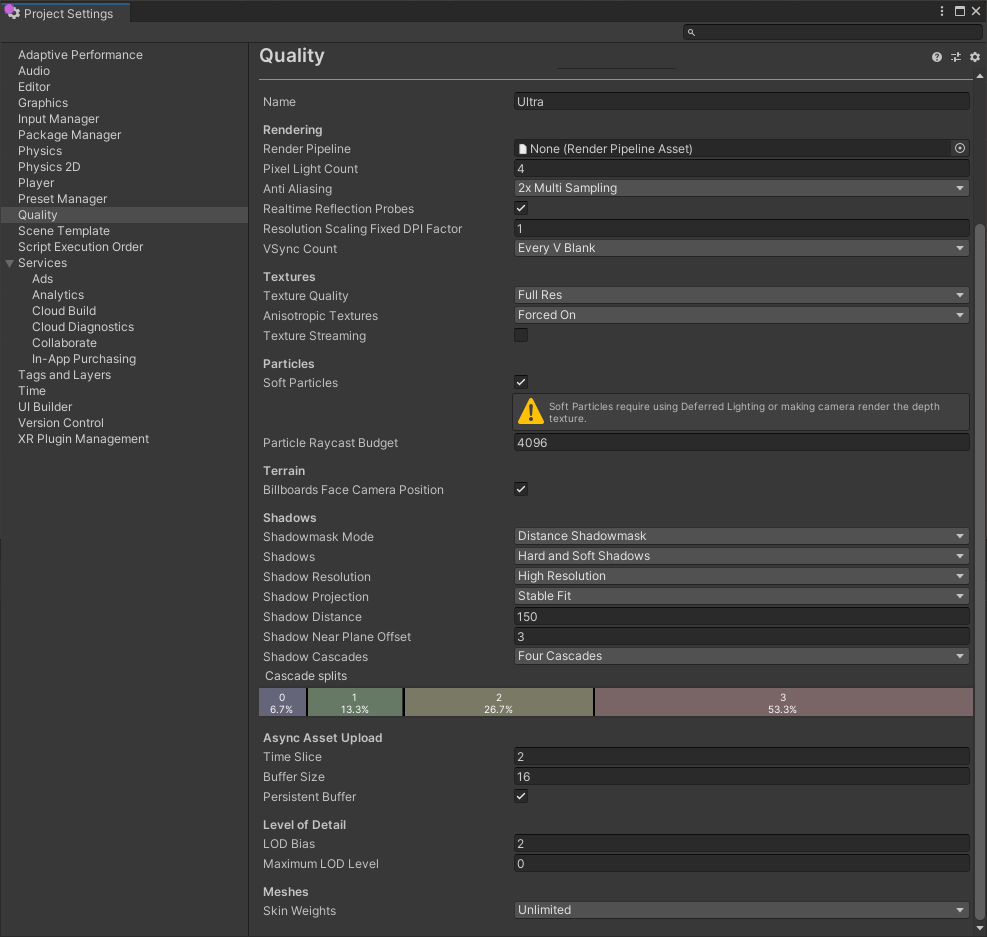Open the three-dot window menu

coord(943,10)
